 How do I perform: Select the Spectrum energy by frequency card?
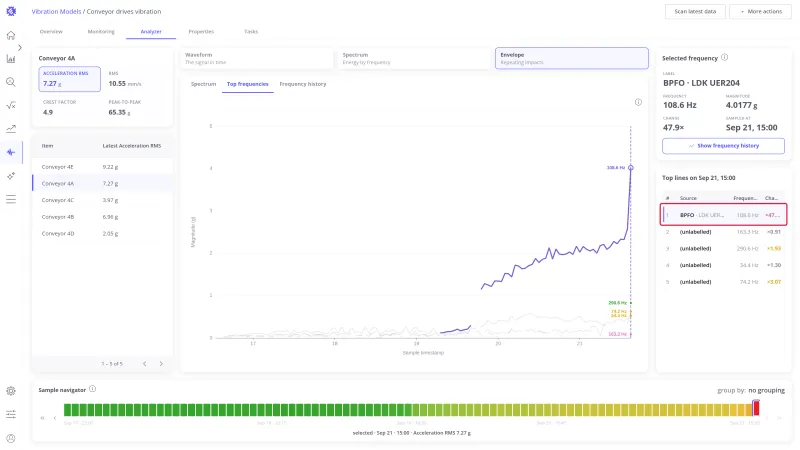414,58
